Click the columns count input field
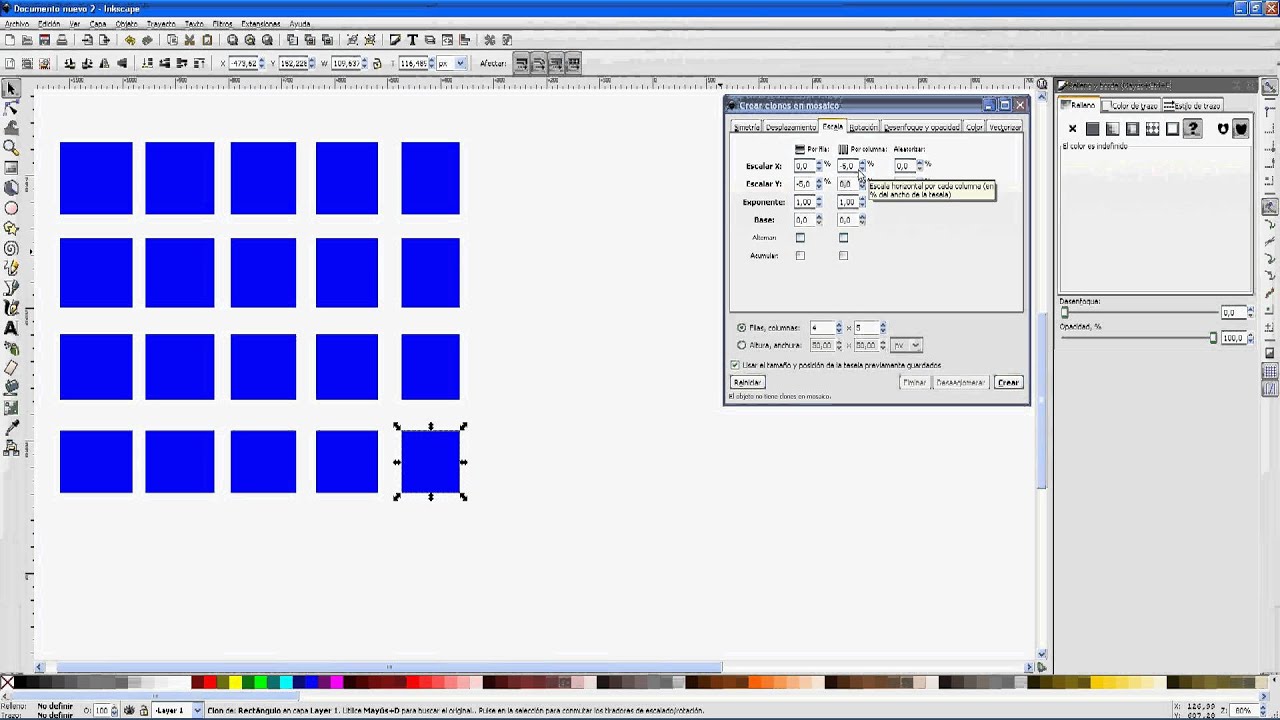The image size is (1280, 720). click(x=865, y=328)
